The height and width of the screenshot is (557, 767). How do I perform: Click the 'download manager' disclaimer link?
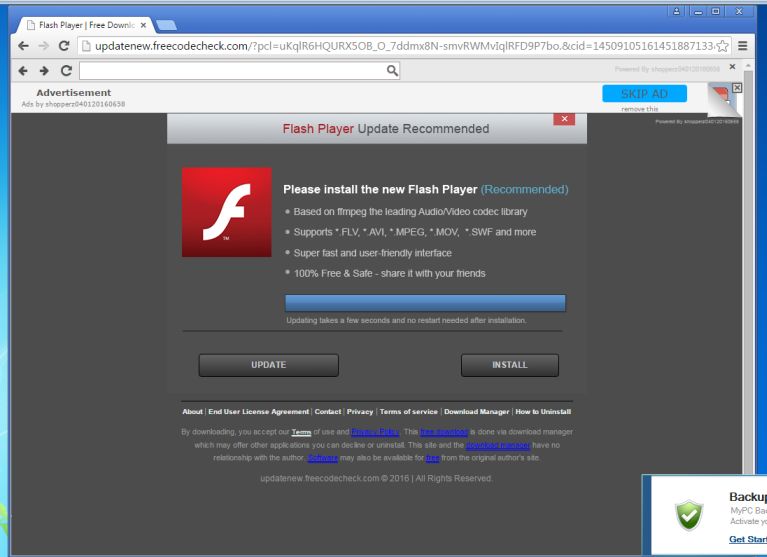(x=497, y=446)
